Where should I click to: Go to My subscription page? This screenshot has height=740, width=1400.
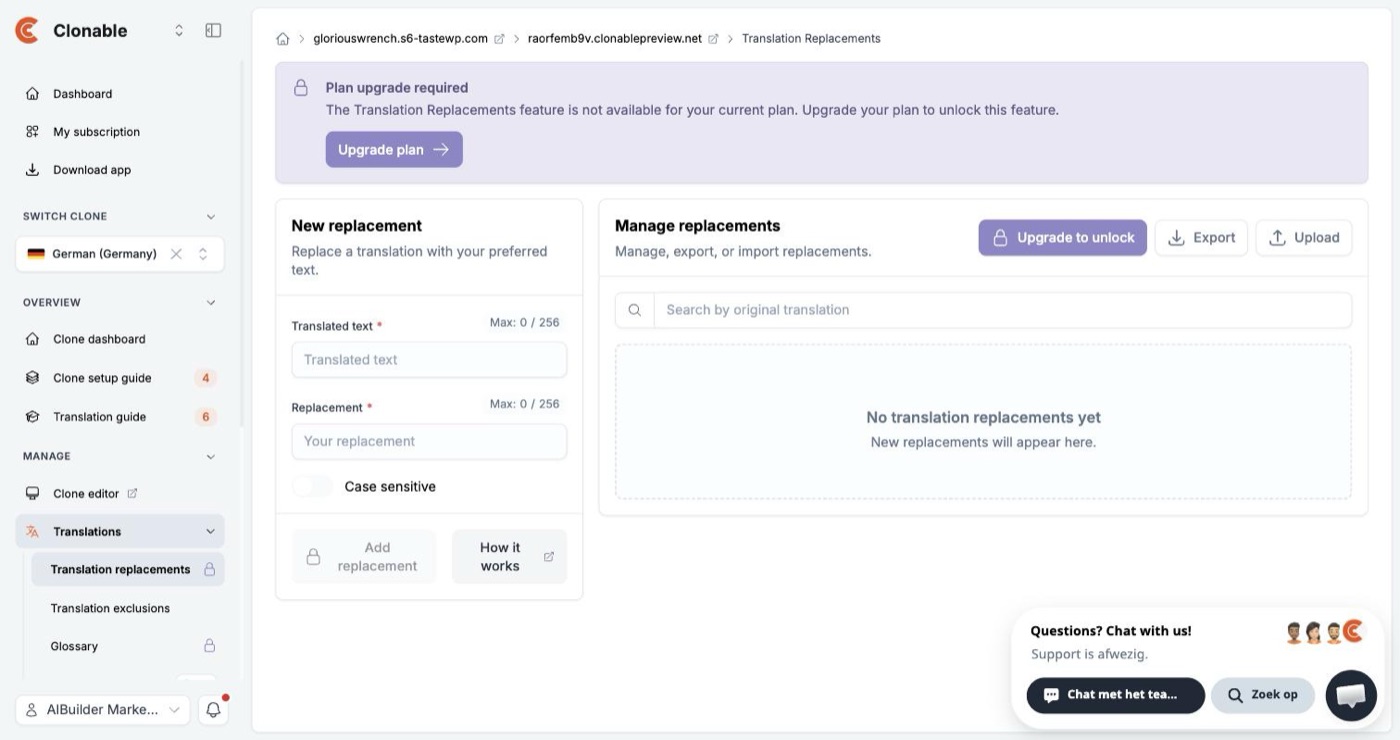(x=96, y=132)
